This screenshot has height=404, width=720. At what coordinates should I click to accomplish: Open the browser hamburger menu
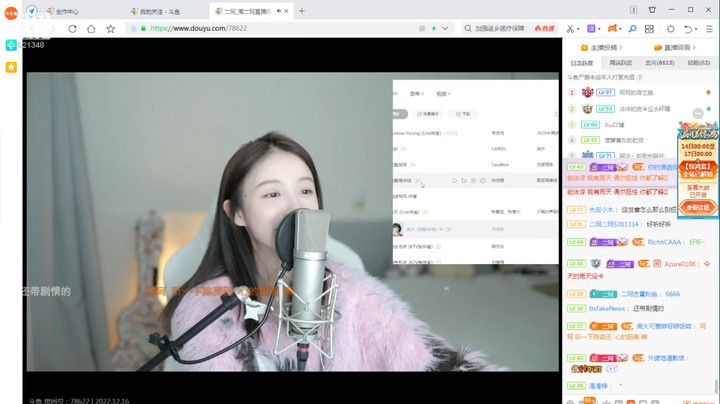709,28
